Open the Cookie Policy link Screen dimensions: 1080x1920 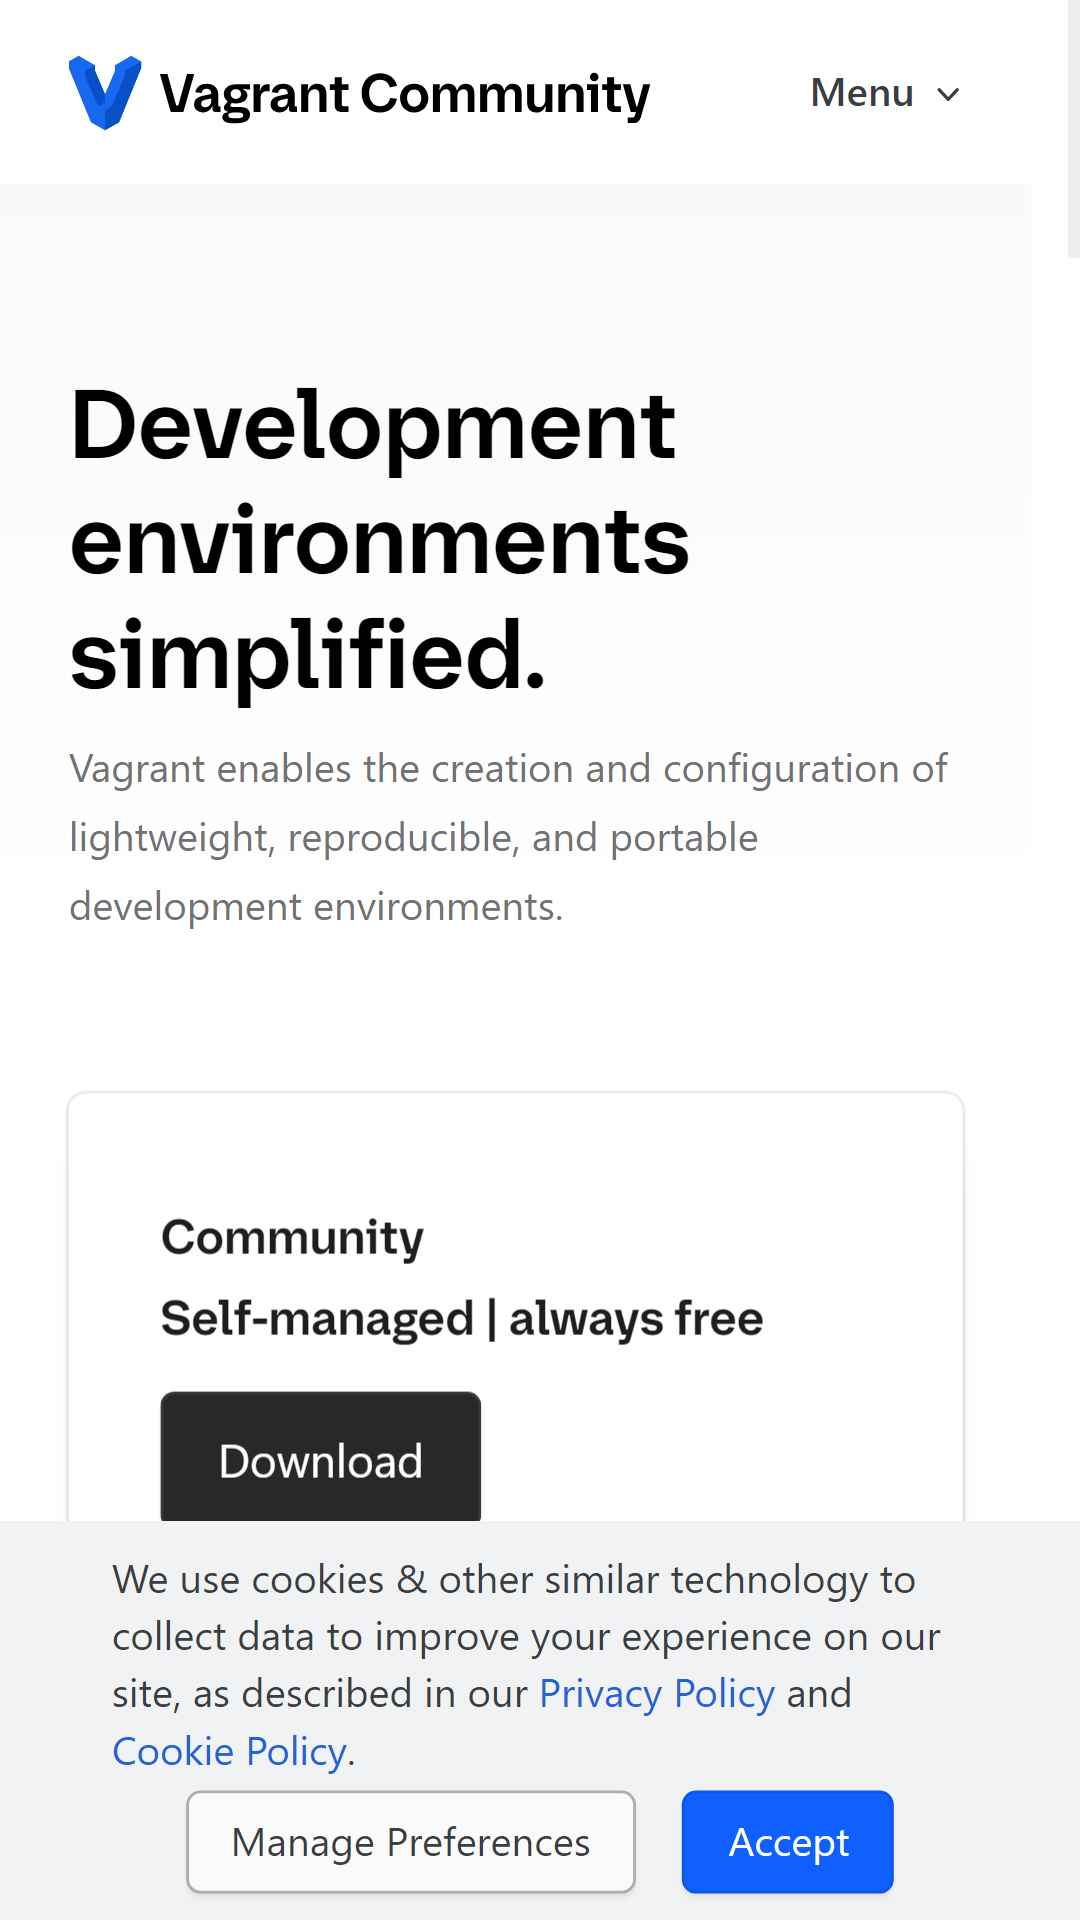click(x=230, y=1752)
